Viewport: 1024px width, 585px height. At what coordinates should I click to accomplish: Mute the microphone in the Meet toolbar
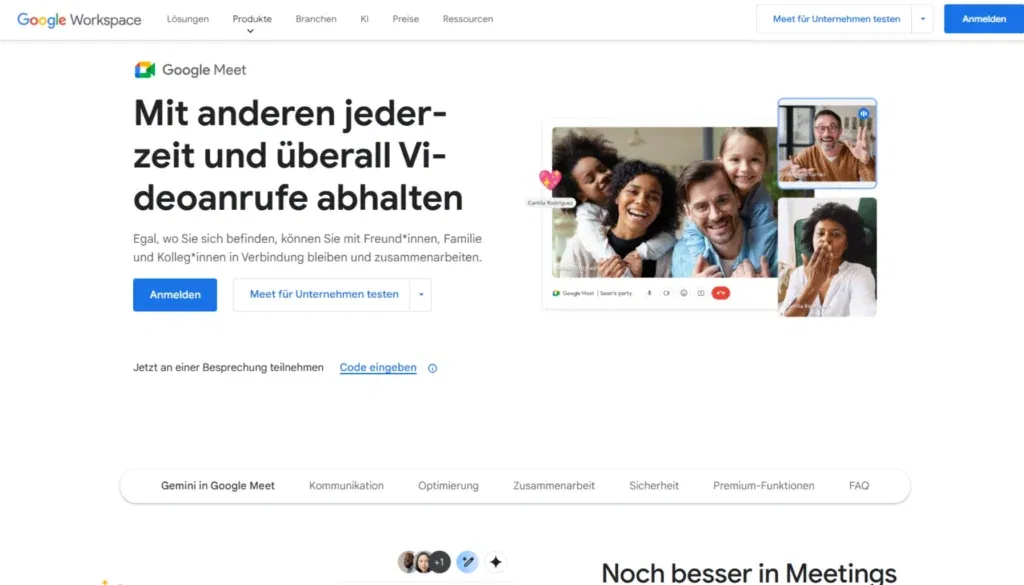(649, 293)
